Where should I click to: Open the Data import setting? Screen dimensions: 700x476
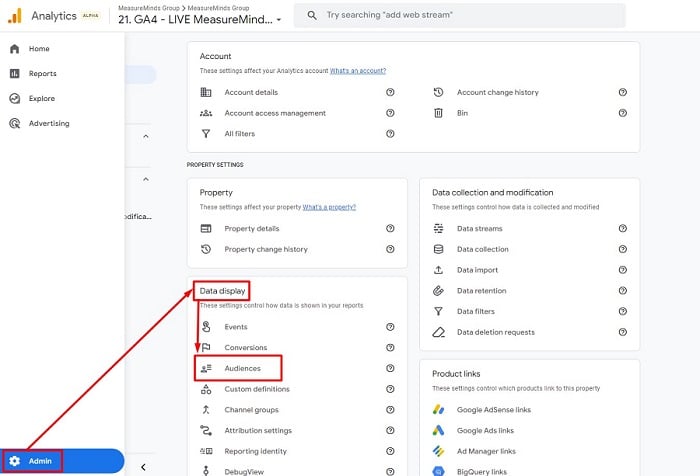point(477,270)
